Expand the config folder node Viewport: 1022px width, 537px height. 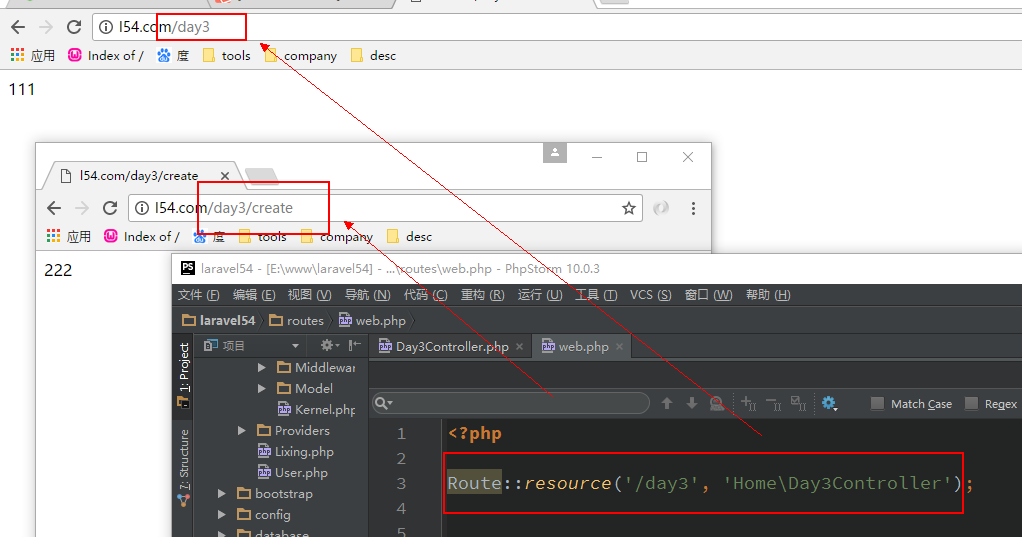(222, 515)
